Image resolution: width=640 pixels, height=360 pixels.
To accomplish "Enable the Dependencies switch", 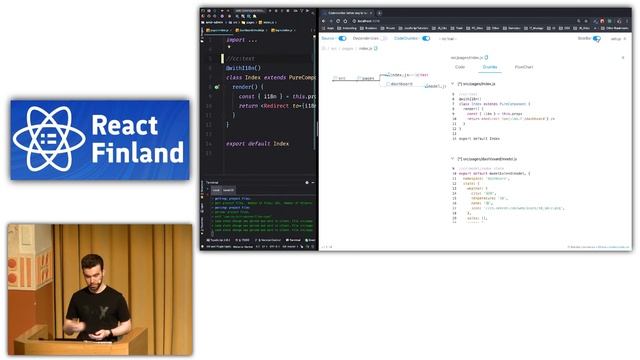I will [x=384, y=38].
